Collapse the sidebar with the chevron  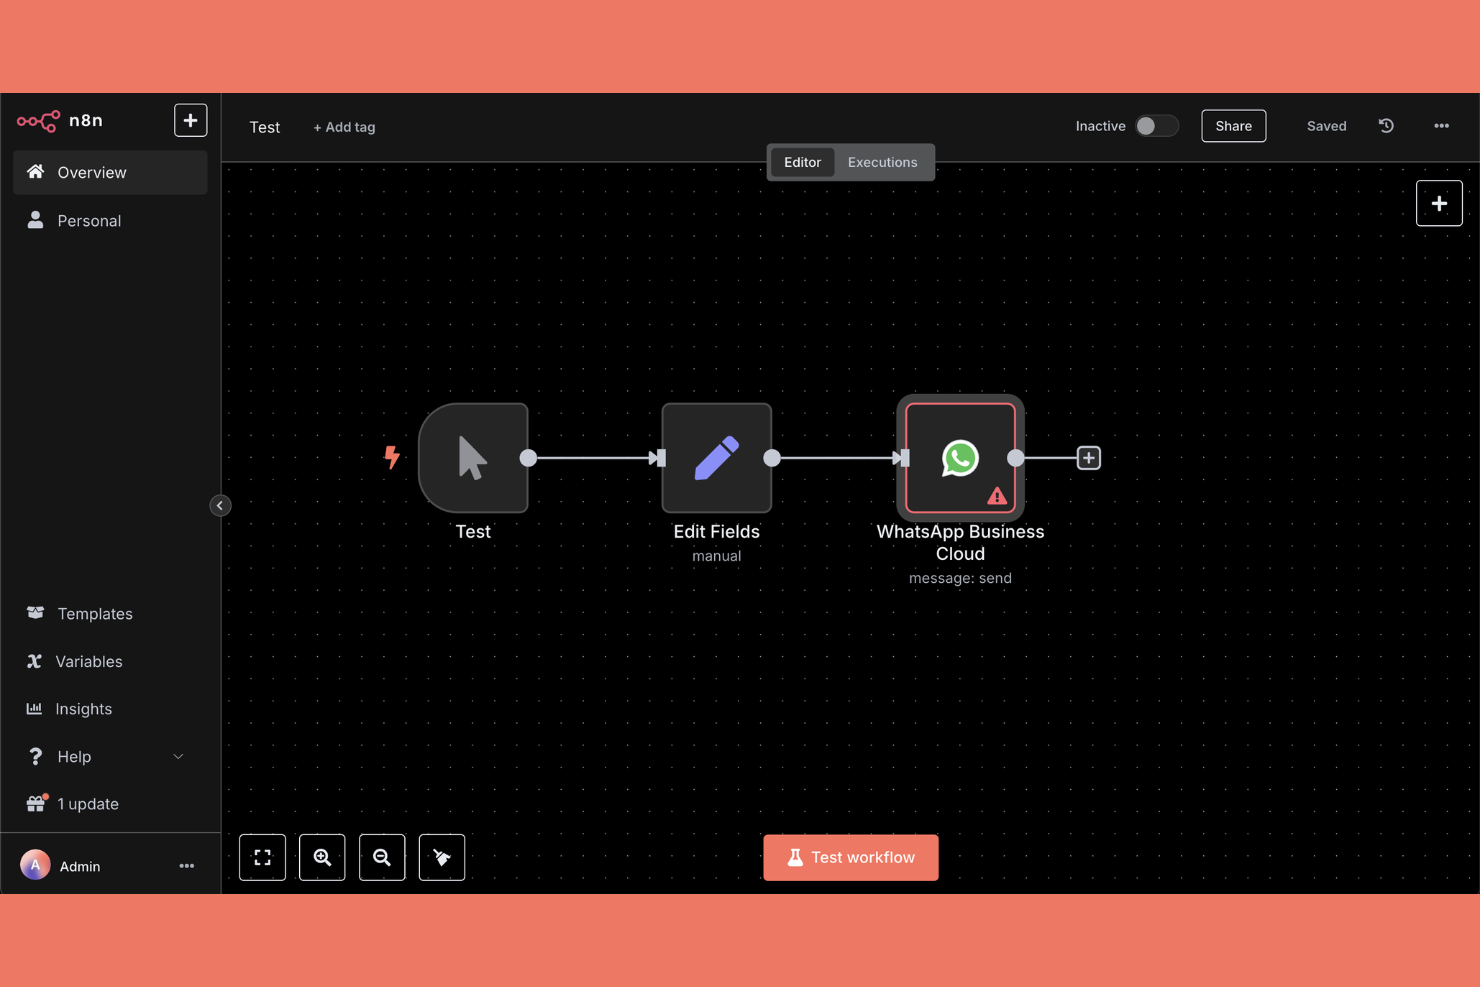pyautogui.click(x=220, y=505)
